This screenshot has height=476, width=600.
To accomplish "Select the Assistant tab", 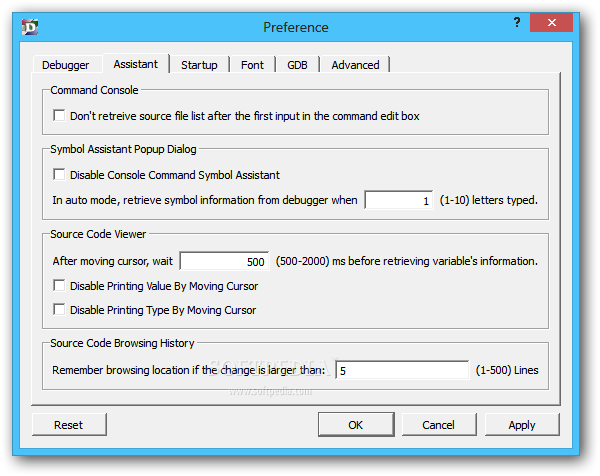I will [135, 64].
